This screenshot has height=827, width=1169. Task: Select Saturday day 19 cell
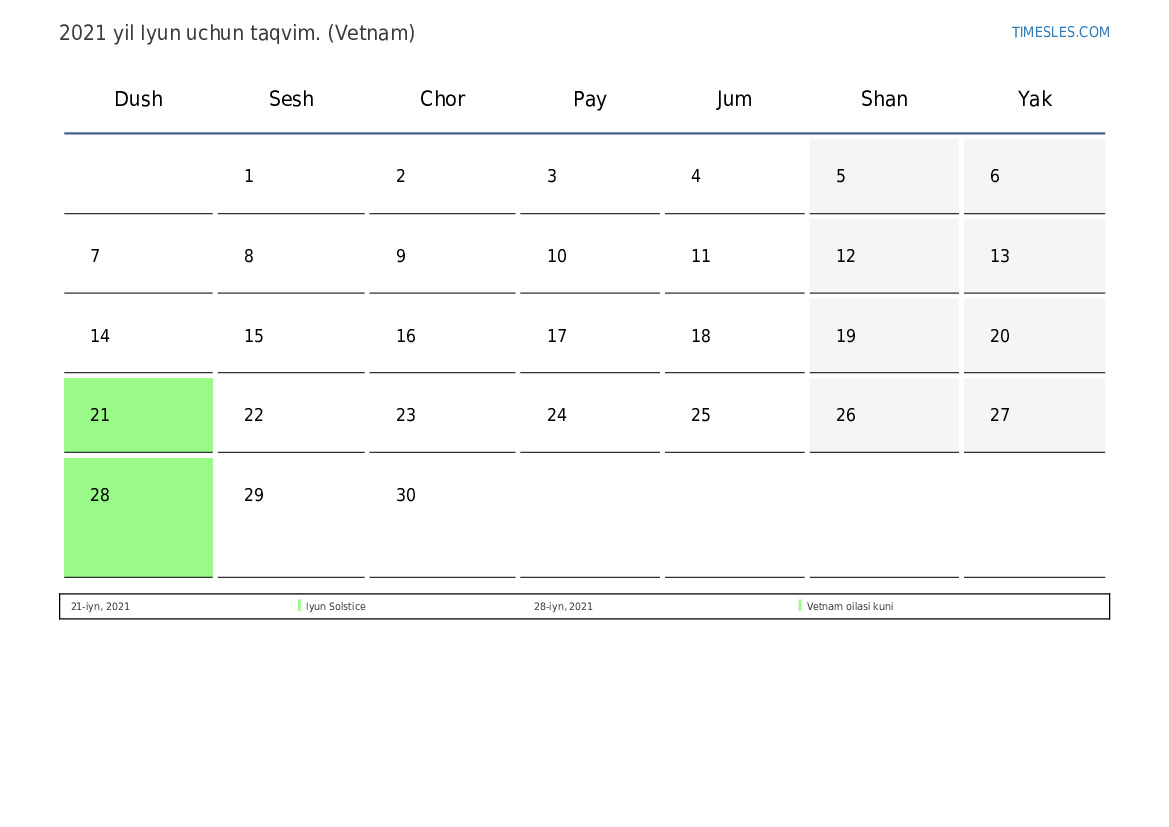tap(884, 336)
